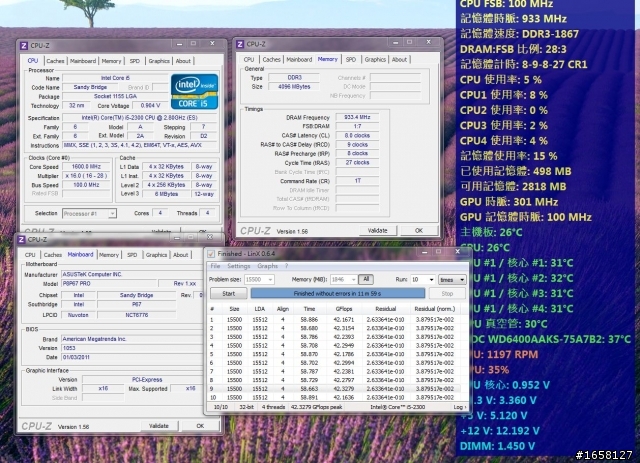The image size is (640, 463).
Task: Click Validate in the Memory CPU-Z window
Action: pos(378,231)
